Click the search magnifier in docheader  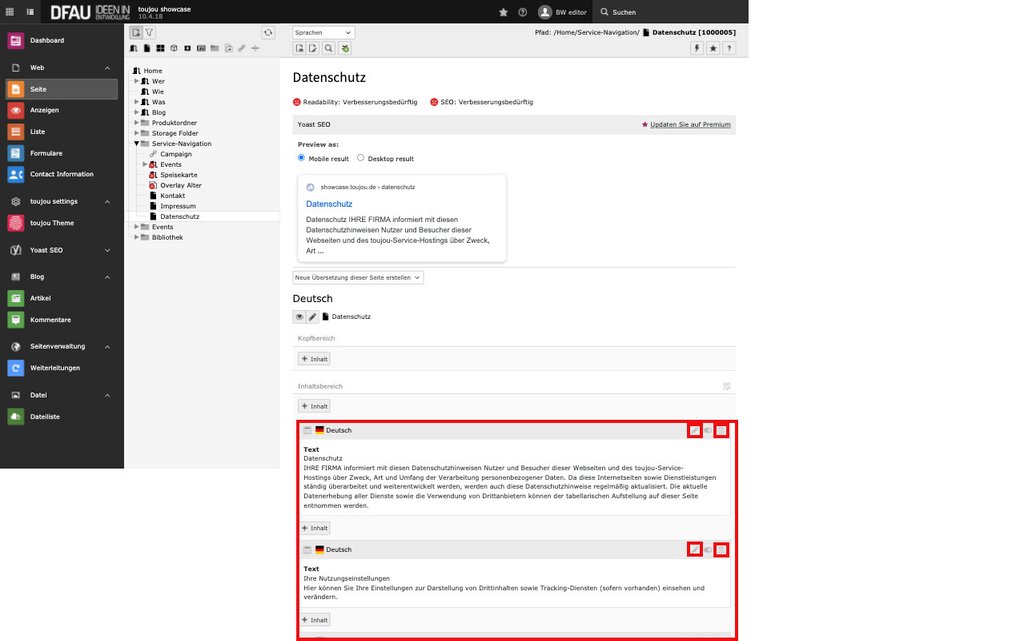click(x=329, y=48)
